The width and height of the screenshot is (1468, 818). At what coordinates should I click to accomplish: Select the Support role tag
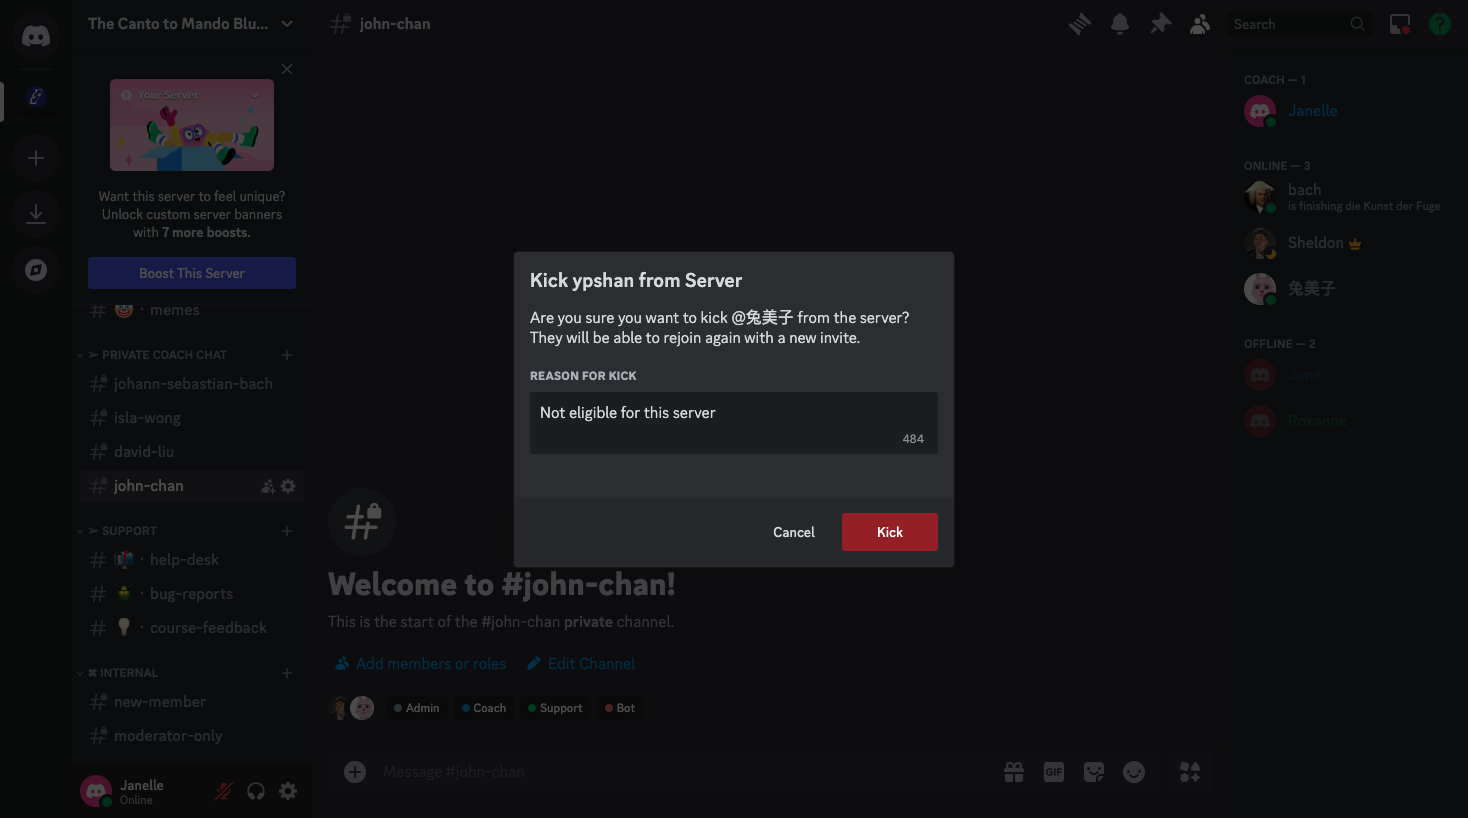tap(555, 708)
